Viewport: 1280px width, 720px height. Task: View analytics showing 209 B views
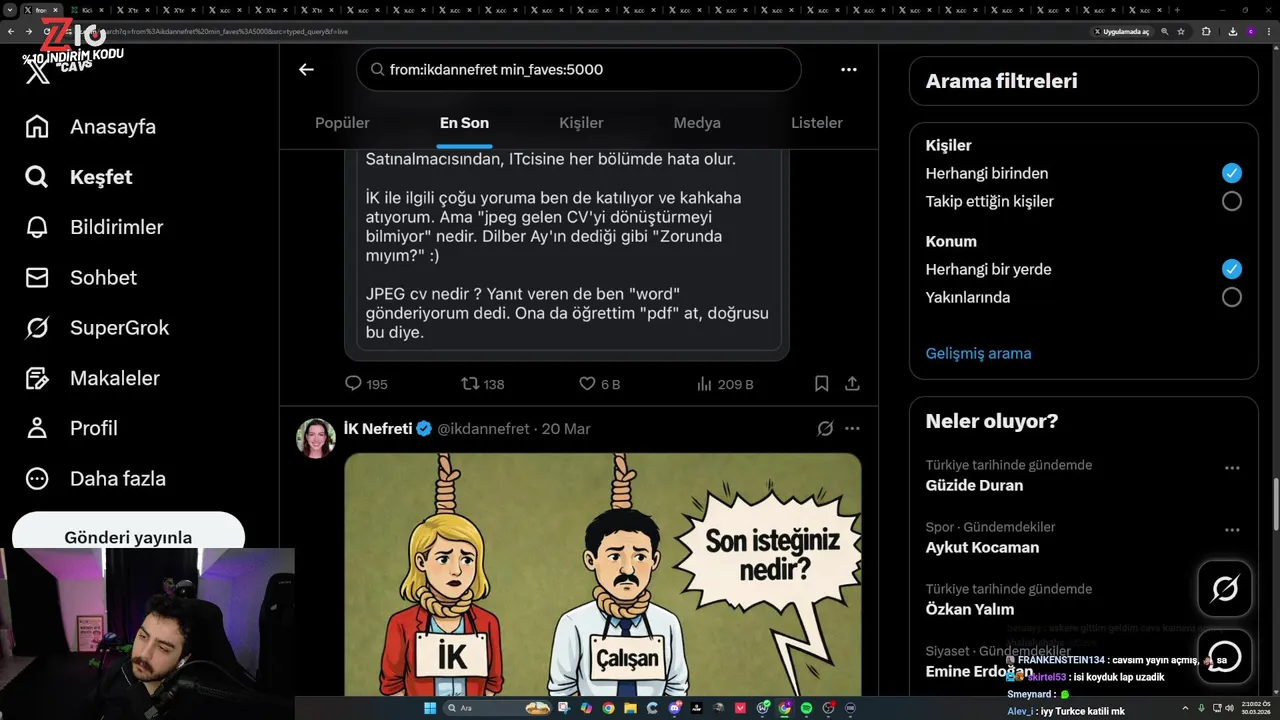coord(724,384)
